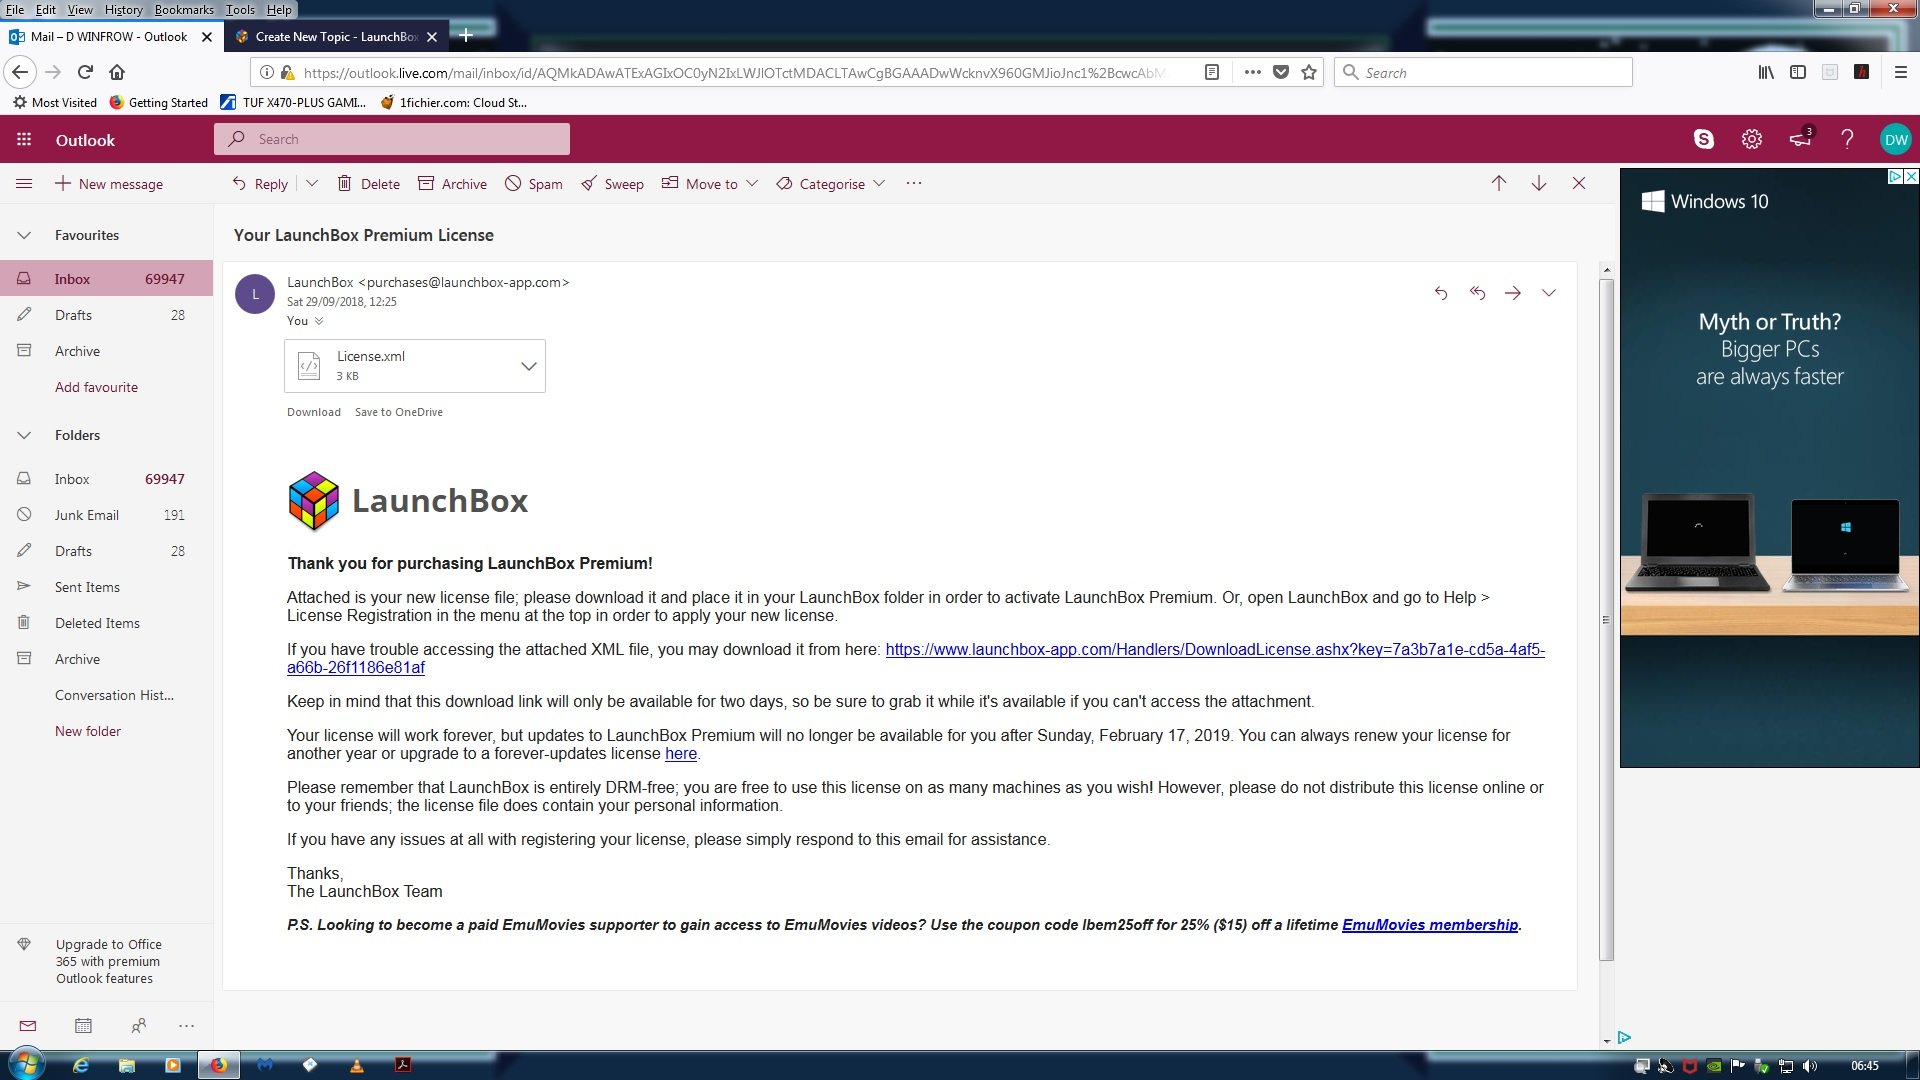
Task: Open Outlook settings gear
Action: click(1752, 140)
